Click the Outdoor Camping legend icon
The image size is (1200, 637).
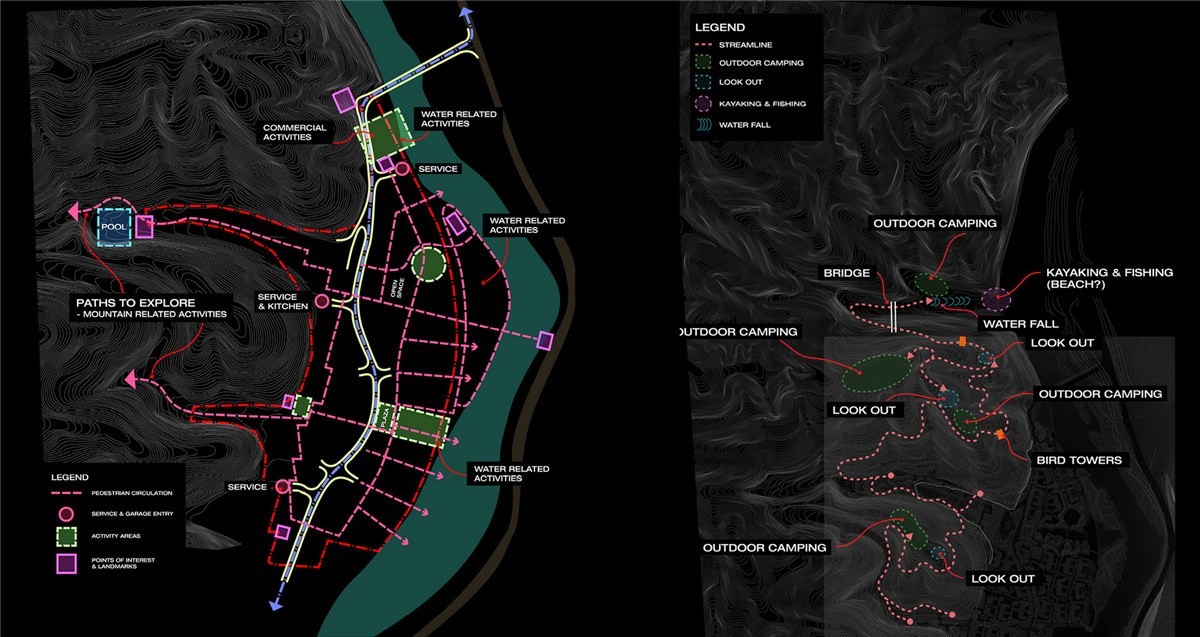(x=703, y=62)
